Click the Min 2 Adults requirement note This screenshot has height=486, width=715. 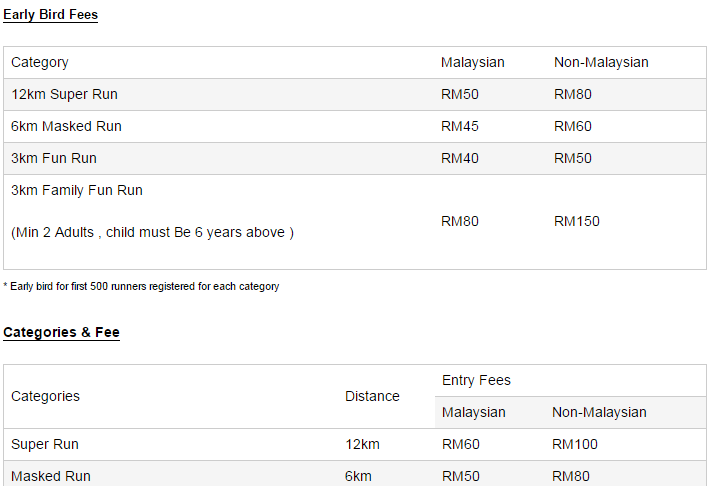[x=152, y=232]
